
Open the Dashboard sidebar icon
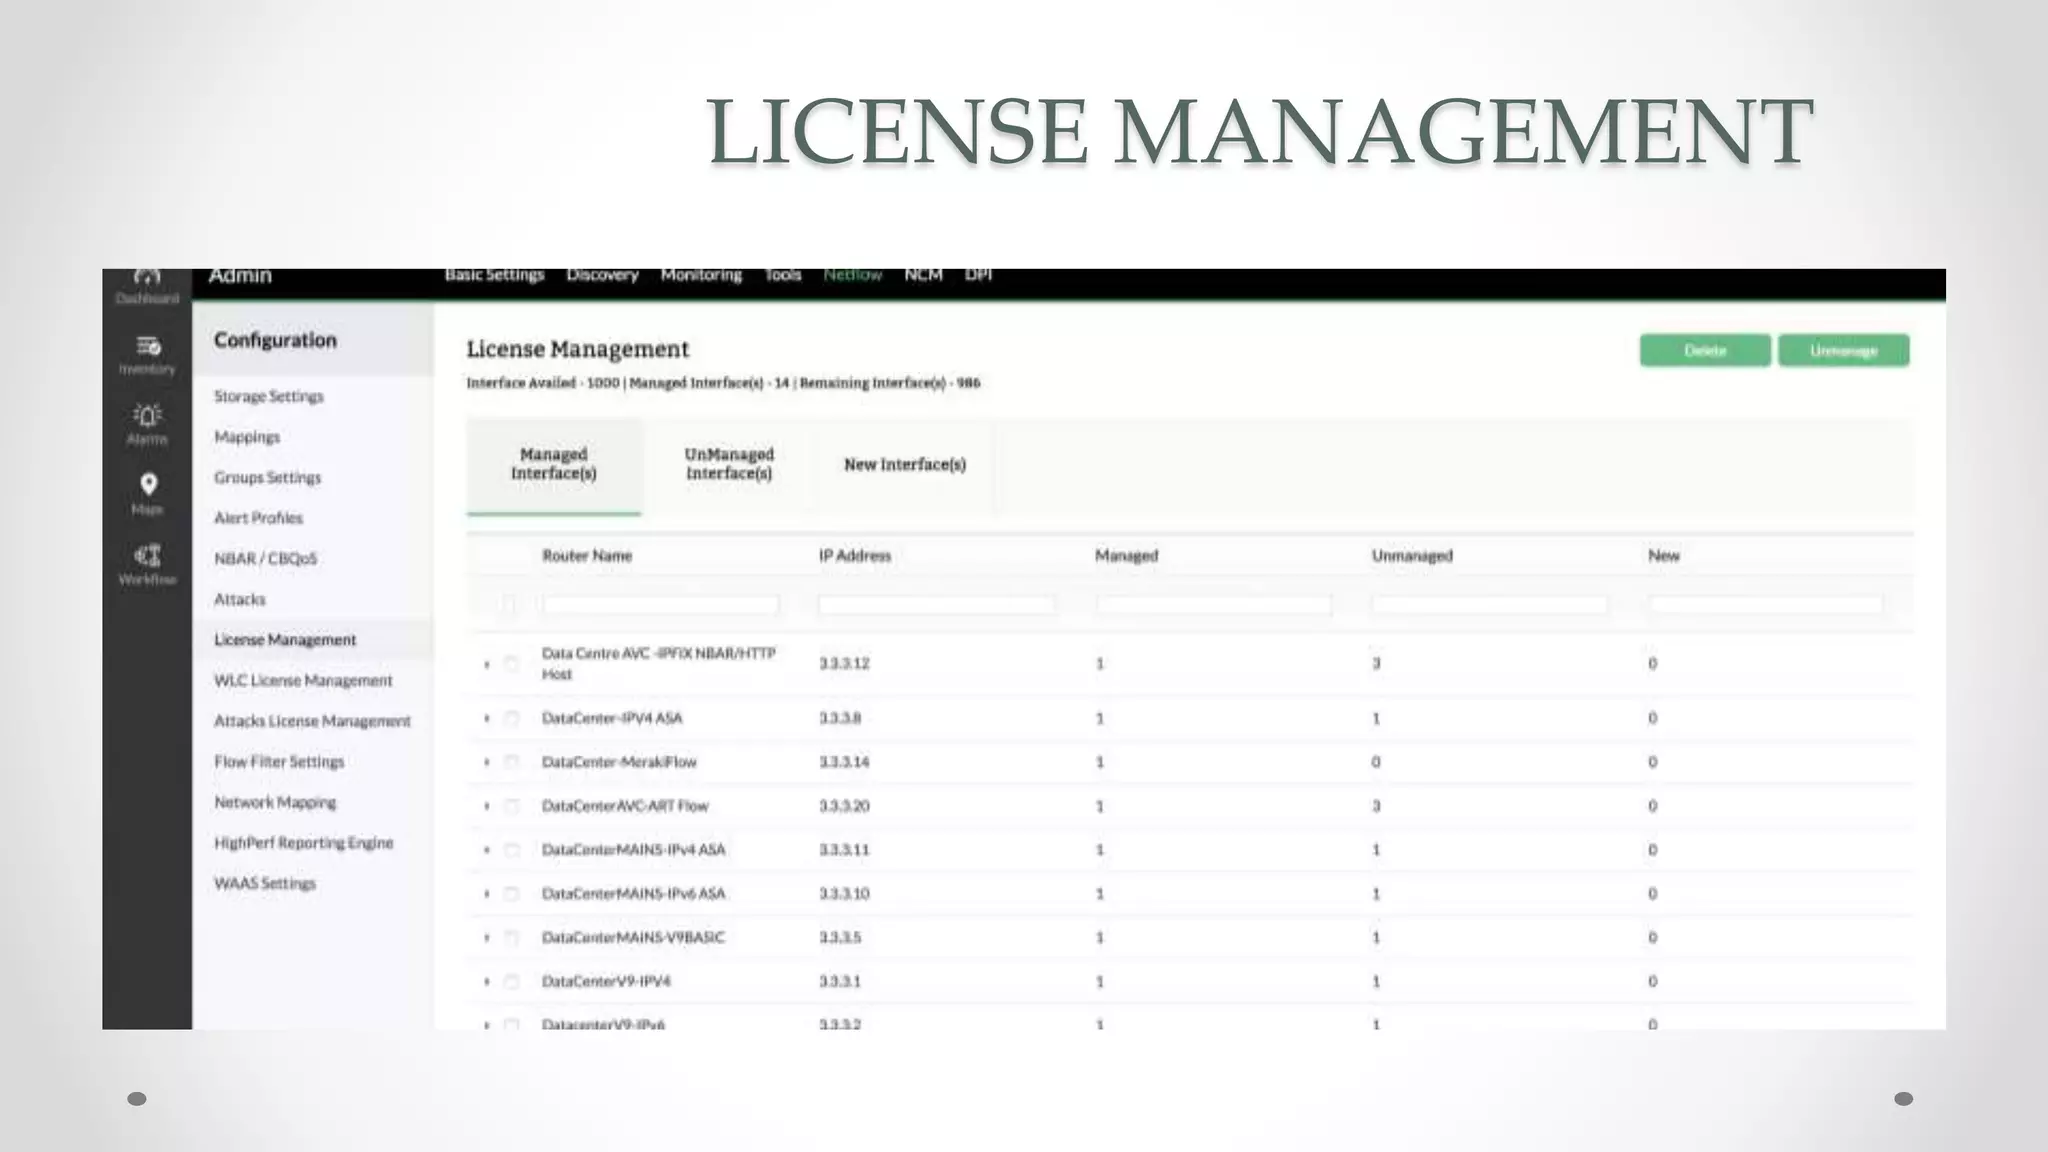[x=147, y=286]
